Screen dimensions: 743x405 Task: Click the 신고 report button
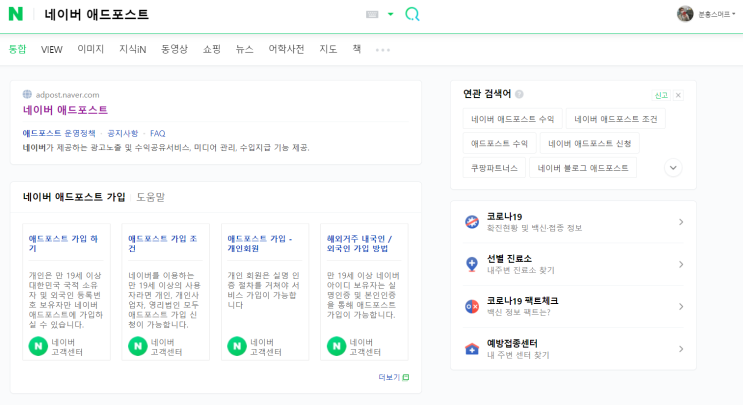pyautogui.click(x=661, y=95)
